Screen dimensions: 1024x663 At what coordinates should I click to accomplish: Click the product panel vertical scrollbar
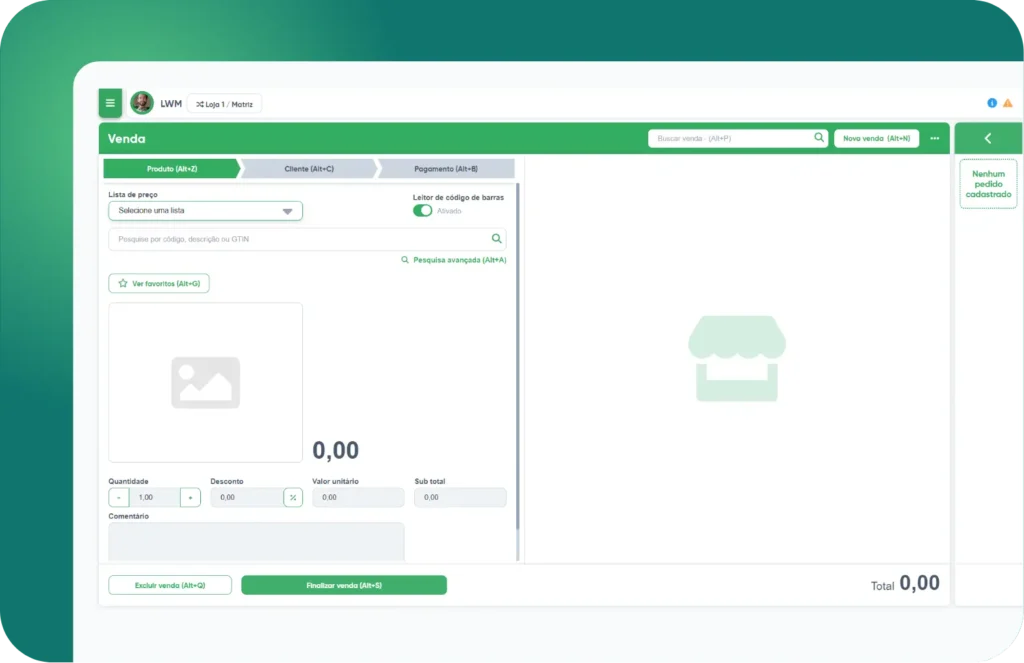[518, 356]
